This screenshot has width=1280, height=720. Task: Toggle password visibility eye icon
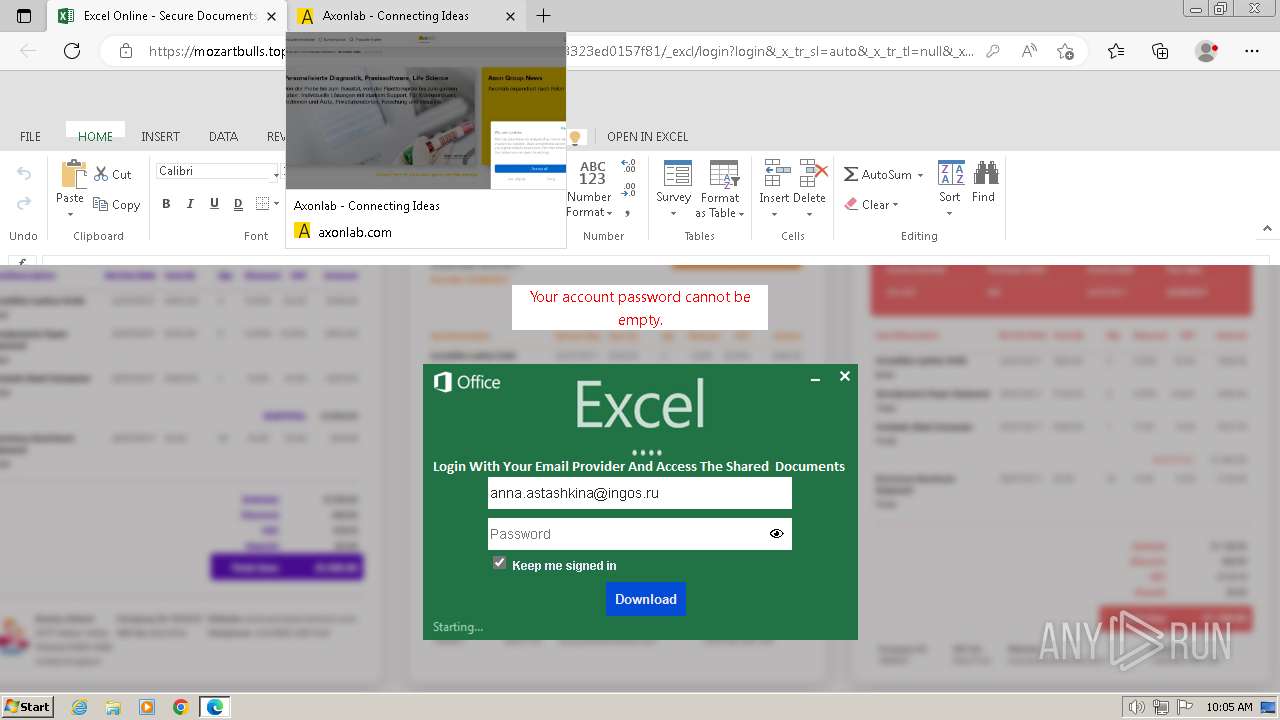coord(777,534)
